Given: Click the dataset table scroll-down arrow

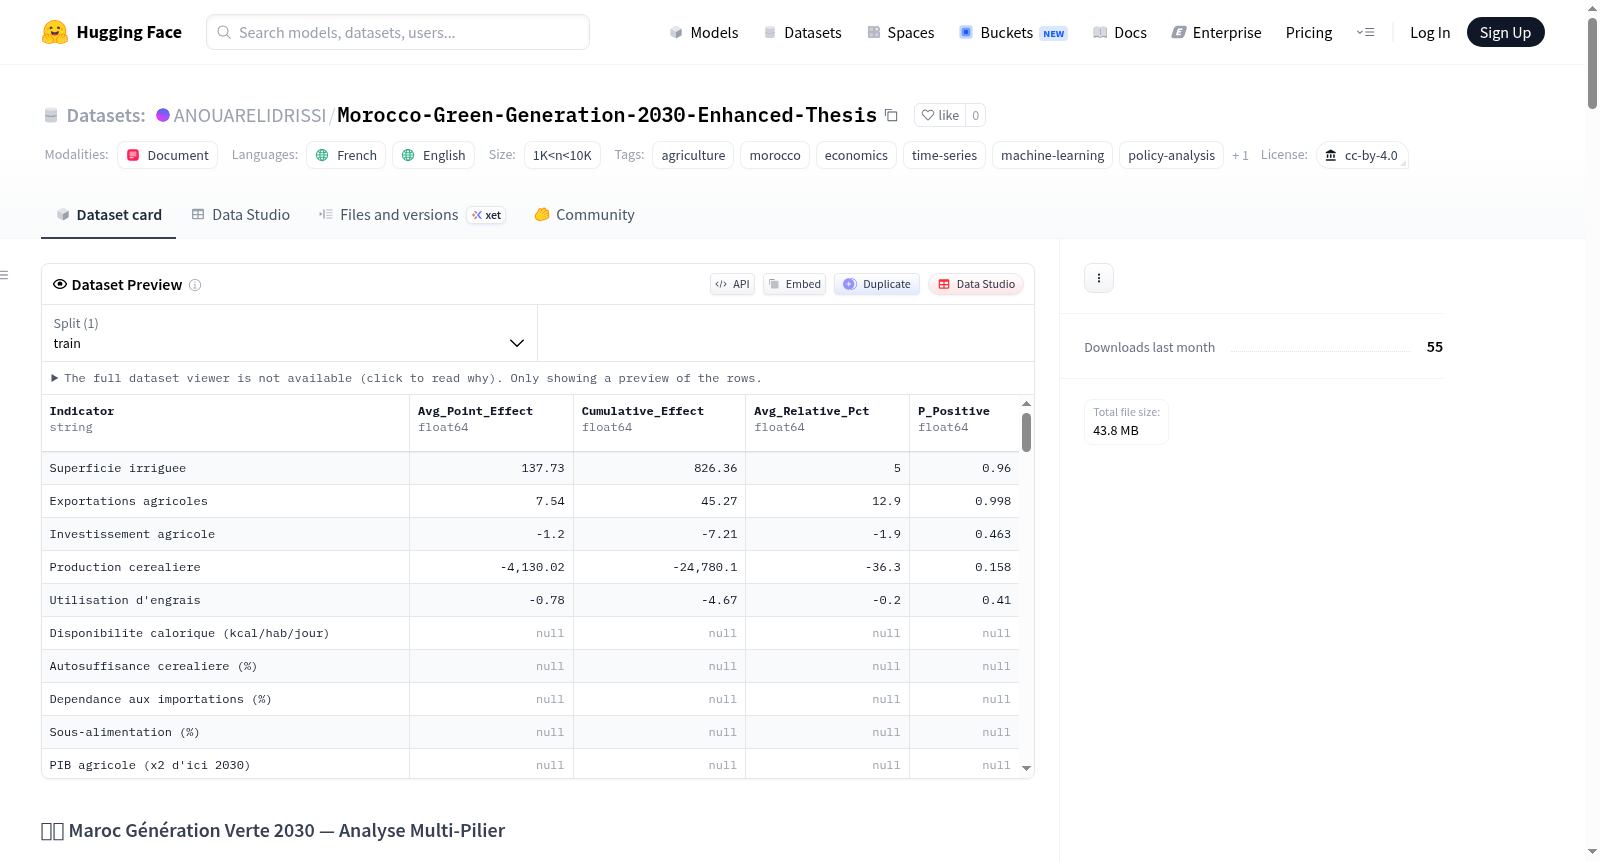Looking at the screenshot, I should [x=1026, y=768].
